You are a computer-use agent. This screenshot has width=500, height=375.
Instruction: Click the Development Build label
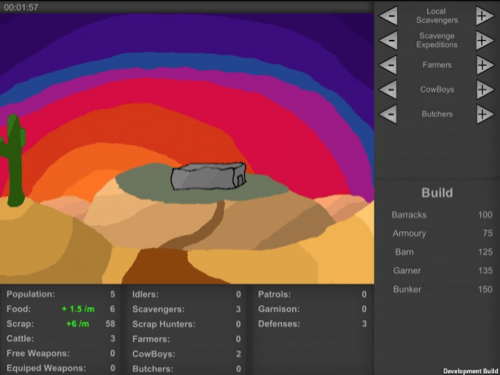coord(471,371)
